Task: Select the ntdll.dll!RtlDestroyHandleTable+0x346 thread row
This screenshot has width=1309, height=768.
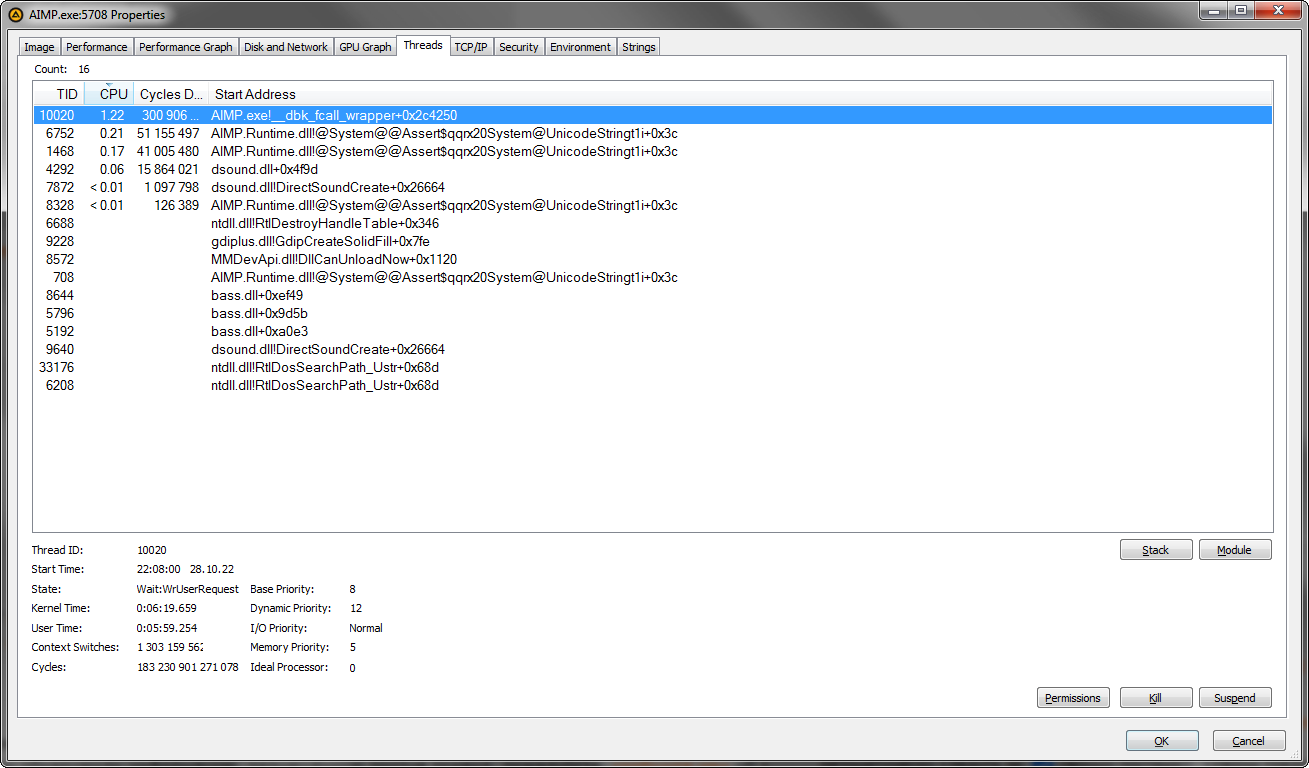Action: [652, 223]
